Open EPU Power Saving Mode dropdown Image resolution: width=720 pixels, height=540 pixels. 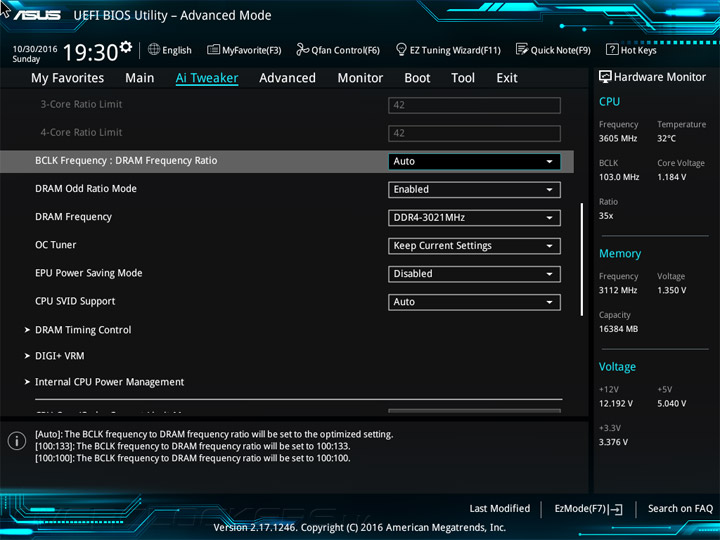tap(474, 273)
